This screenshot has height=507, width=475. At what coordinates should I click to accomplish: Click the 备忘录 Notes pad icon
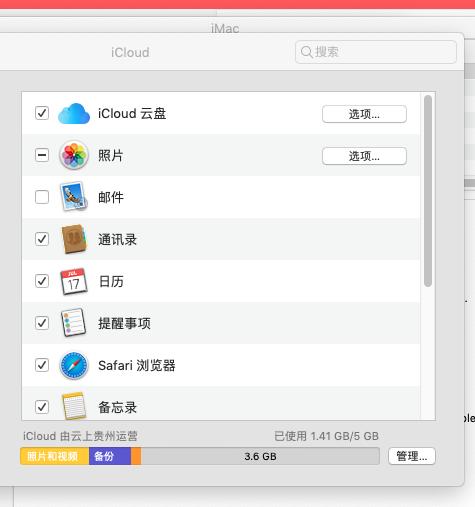click(74, 406)
